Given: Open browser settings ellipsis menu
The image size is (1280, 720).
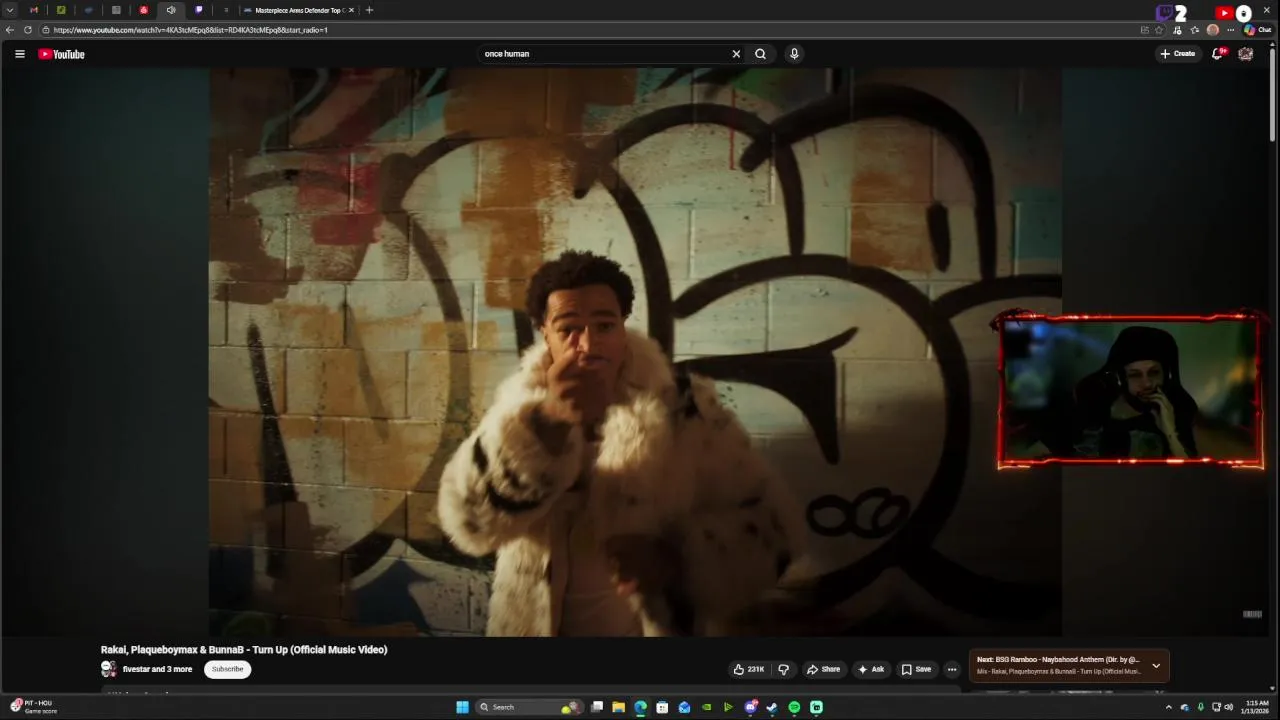Looking at the screenshot, I should pyautogui.click(x=1231, y=30).
